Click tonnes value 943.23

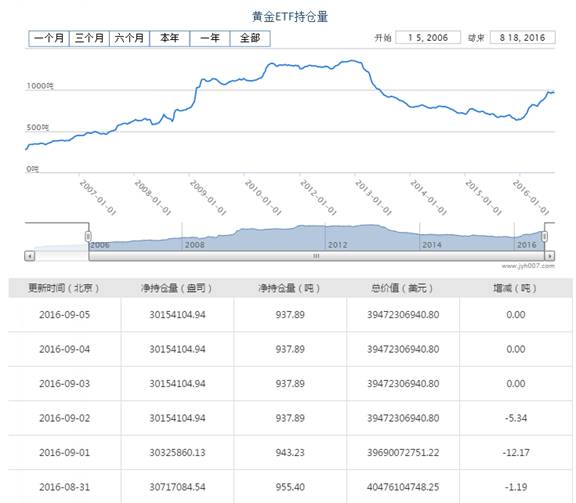(290, 453)
